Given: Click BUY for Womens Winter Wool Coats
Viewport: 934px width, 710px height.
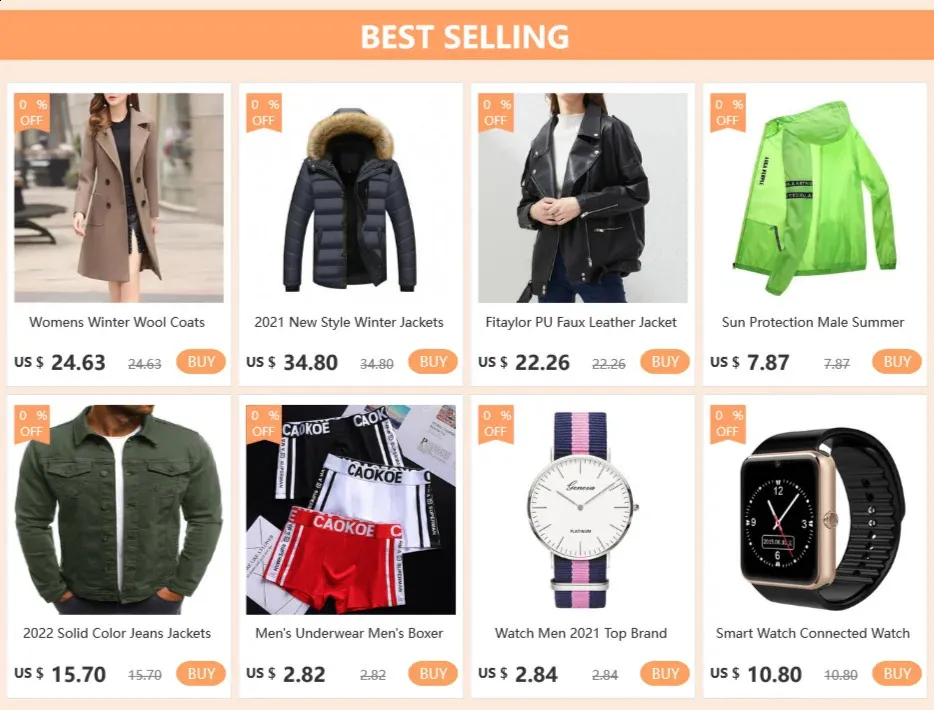Looking at the screenshot, I should click(x=201, y=362).
